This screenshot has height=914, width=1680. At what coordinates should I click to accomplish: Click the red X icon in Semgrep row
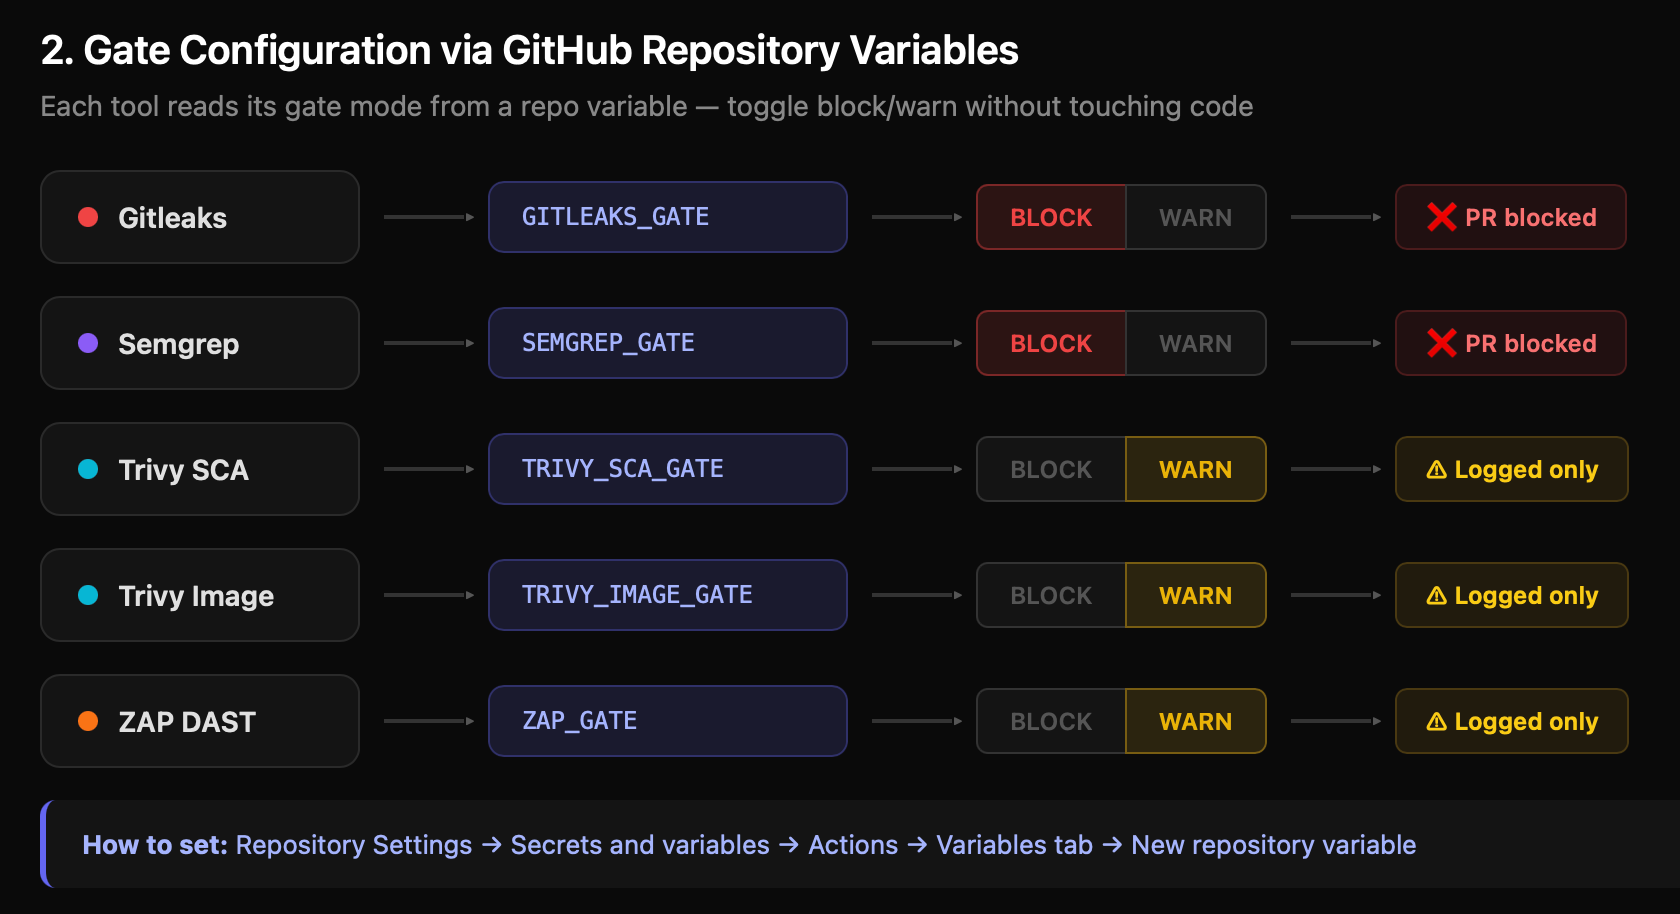coord(1441,343)
